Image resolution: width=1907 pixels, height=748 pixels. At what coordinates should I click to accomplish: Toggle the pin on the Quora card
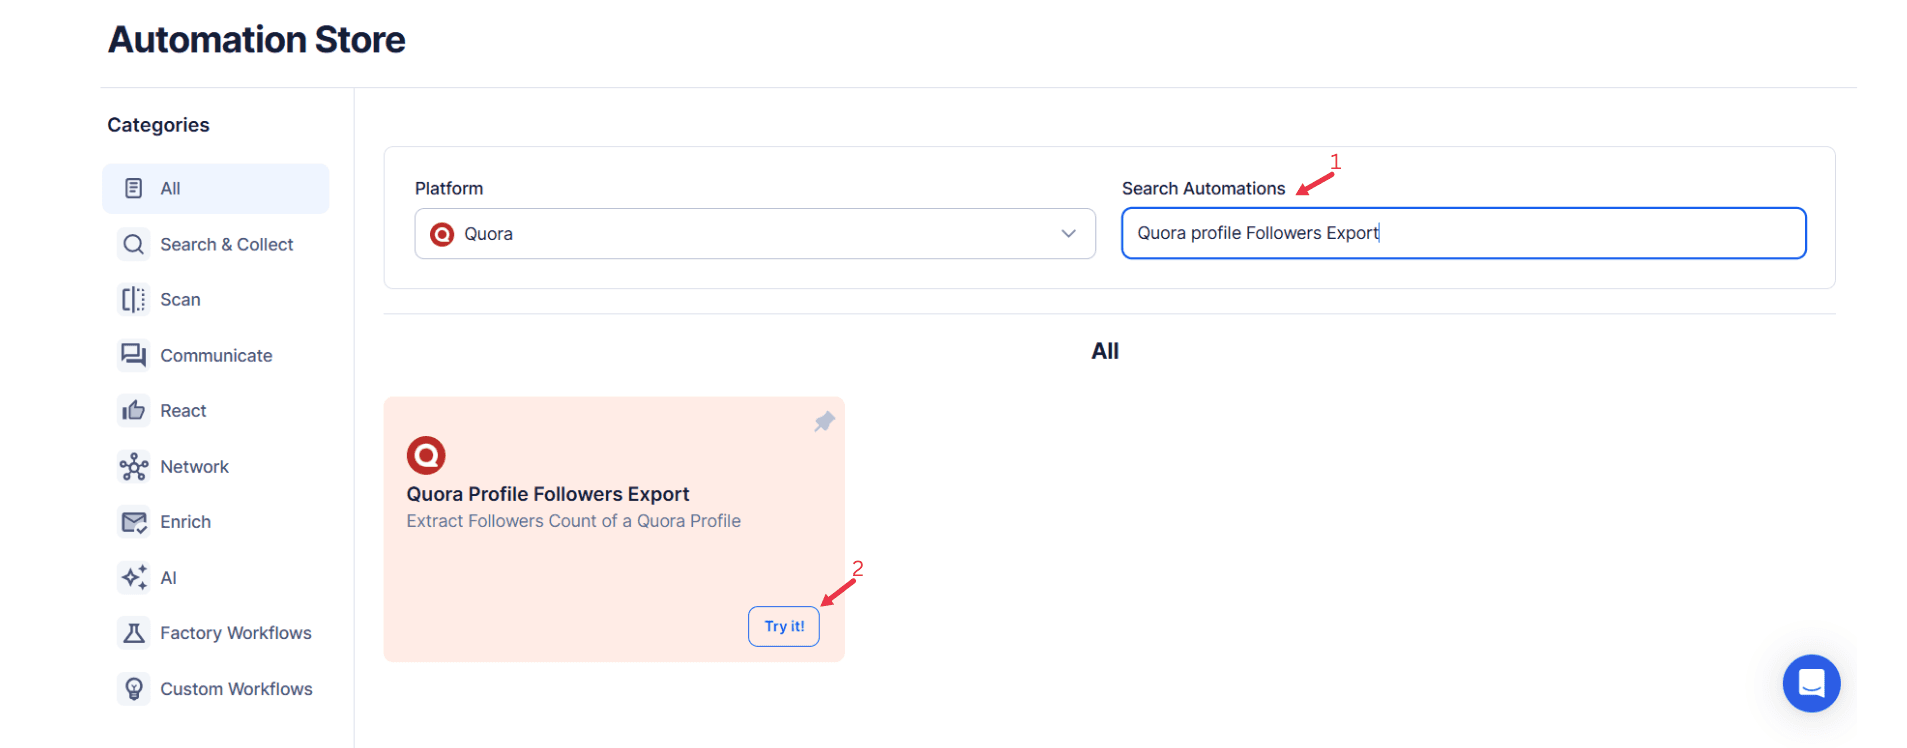click(823, 421)
